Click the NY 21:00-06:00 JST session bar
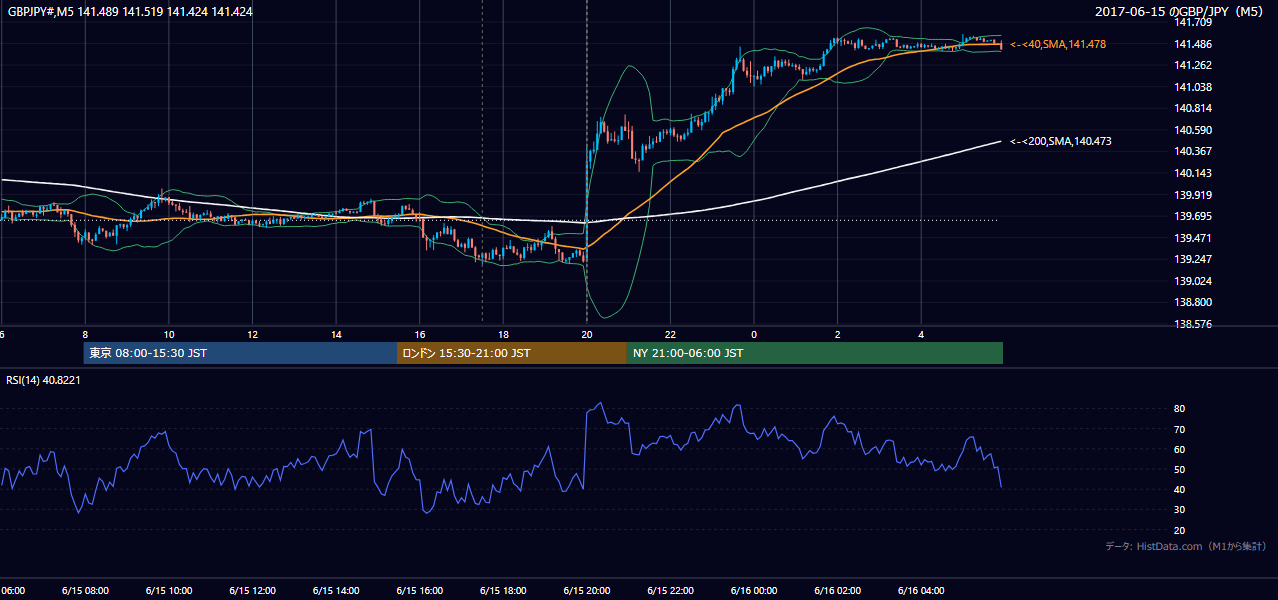The height and width of the screenshot is (600, 1278). [x=815, y=353]
